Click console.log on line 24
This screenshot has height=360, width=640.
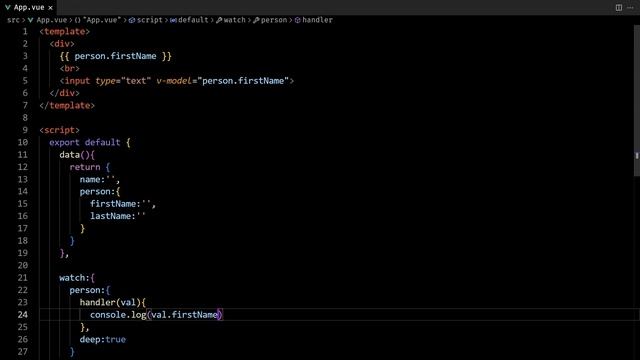click(x=118, y=315)
